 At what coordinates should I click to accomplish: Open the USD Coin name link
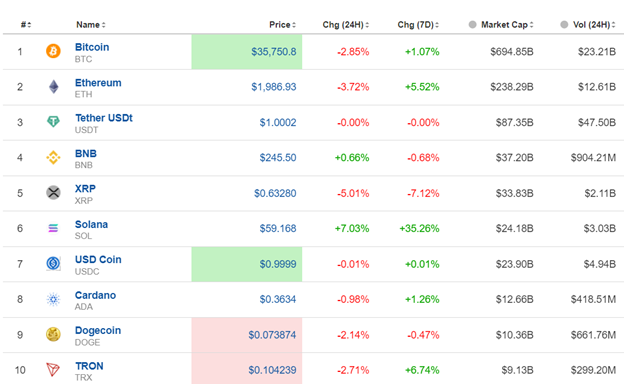tap(98, 259)
